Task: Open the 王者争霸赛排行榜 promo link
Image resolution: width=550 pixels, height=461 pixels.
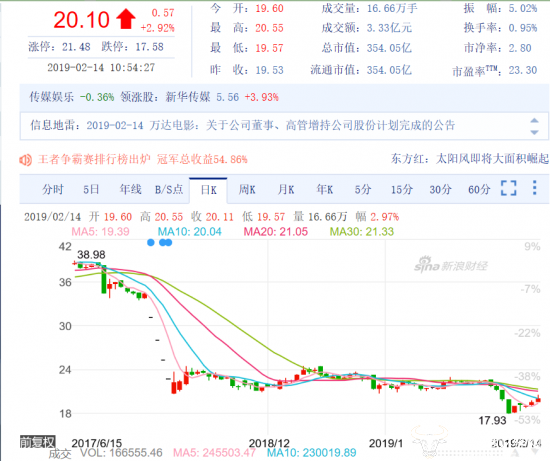Action: pos(142,160)
